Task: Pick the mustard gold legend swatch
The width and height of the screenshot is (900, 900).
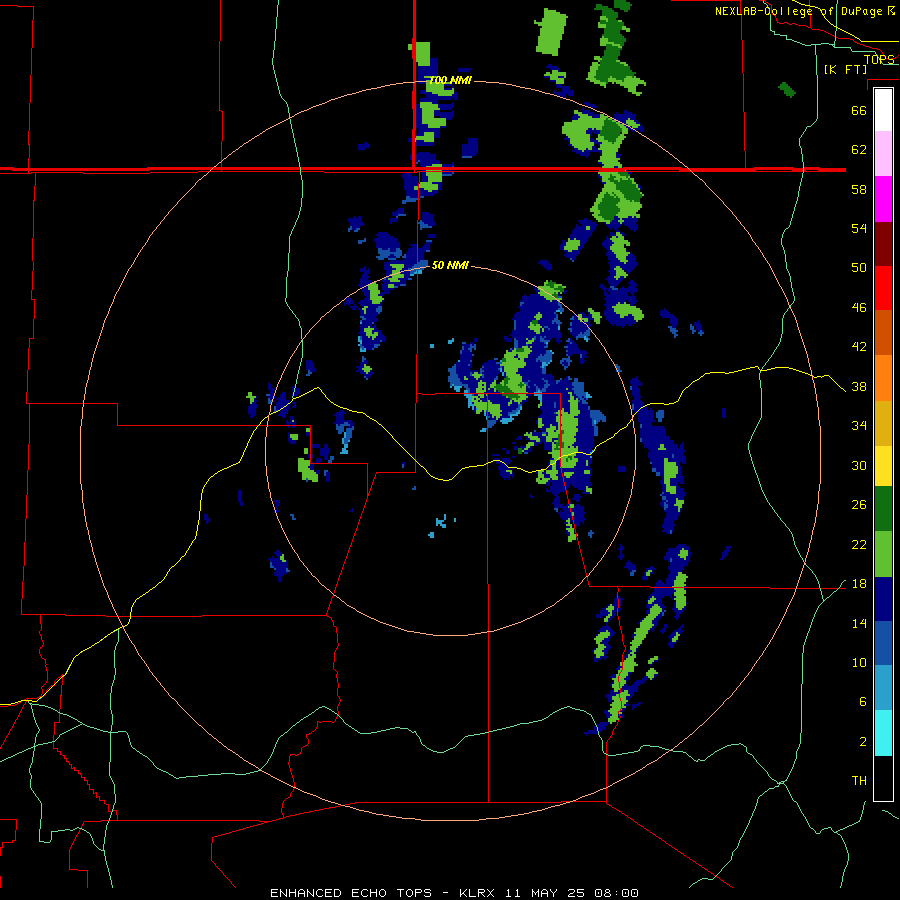Action: (x=883, y=423)
